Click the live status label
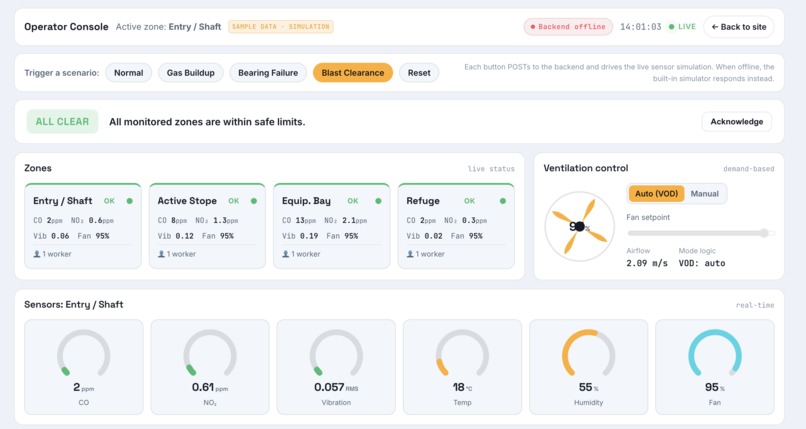Viewport: 806px width, 429px height. [x=491, y=169]
